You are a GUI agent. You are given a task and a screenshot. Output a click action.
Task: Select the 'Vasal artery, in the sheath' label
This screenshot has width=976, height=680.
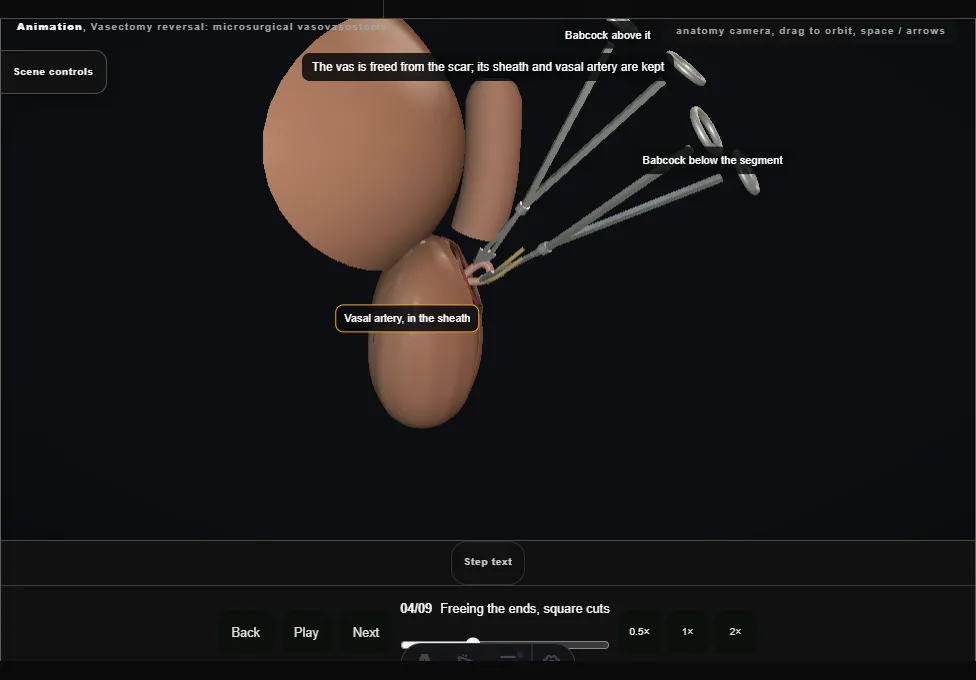(407, 318)
